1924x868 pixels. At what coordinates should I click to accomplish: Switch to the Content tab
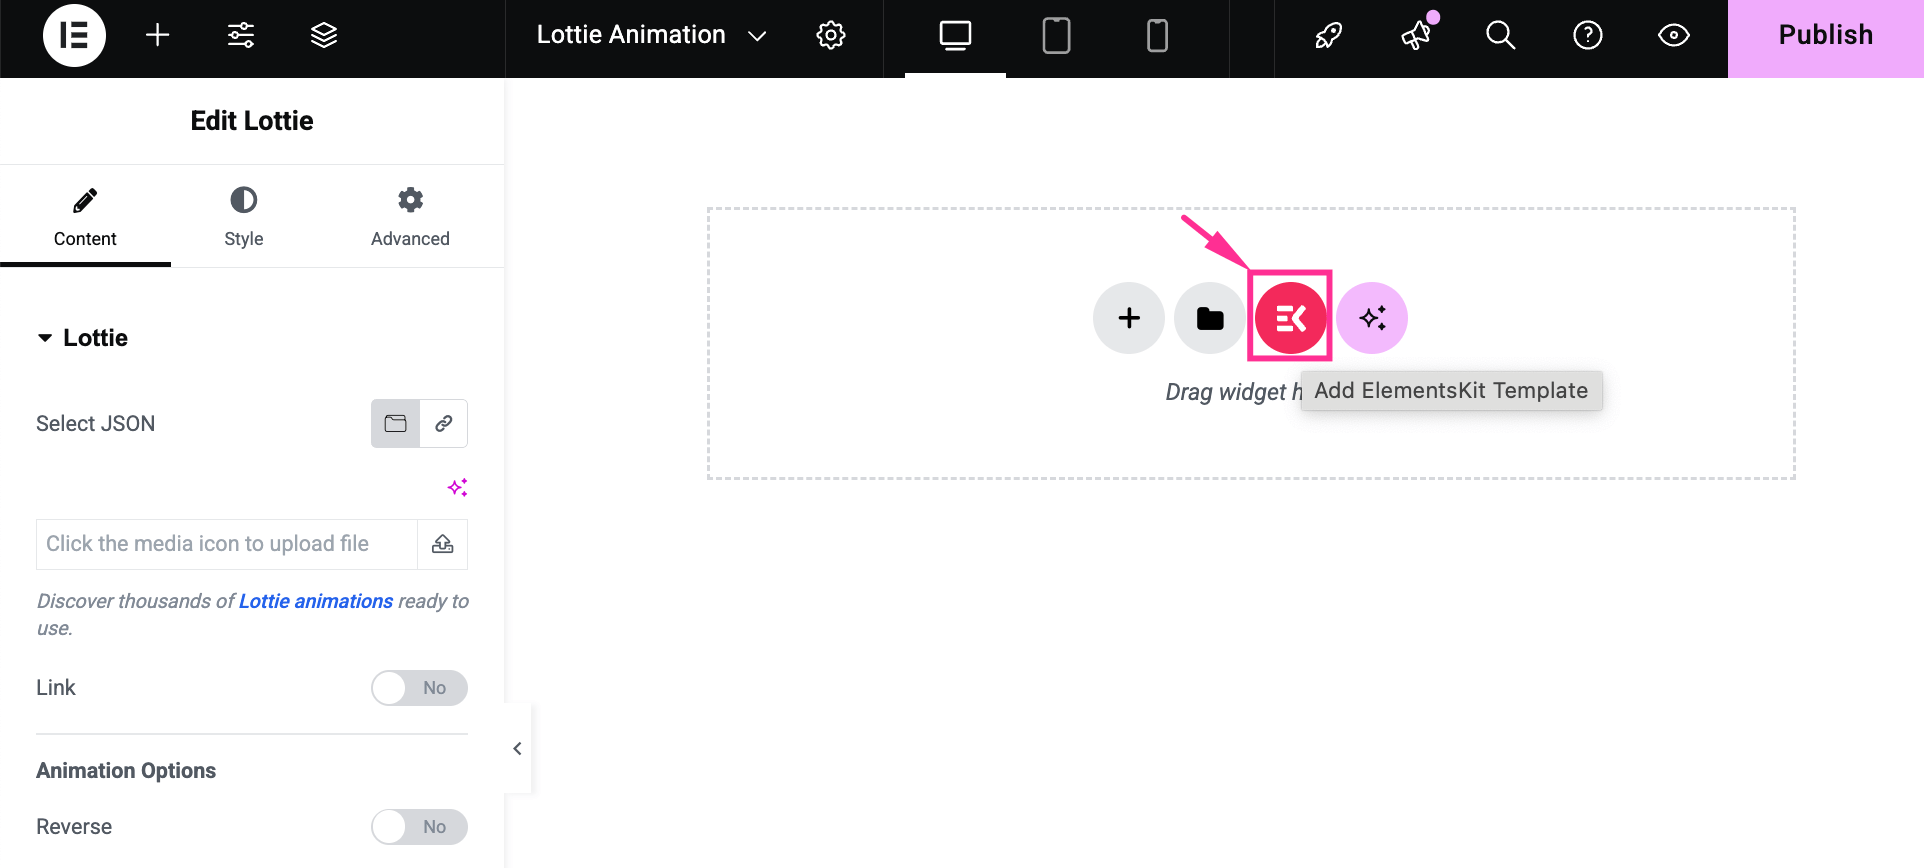pos(85,216)
